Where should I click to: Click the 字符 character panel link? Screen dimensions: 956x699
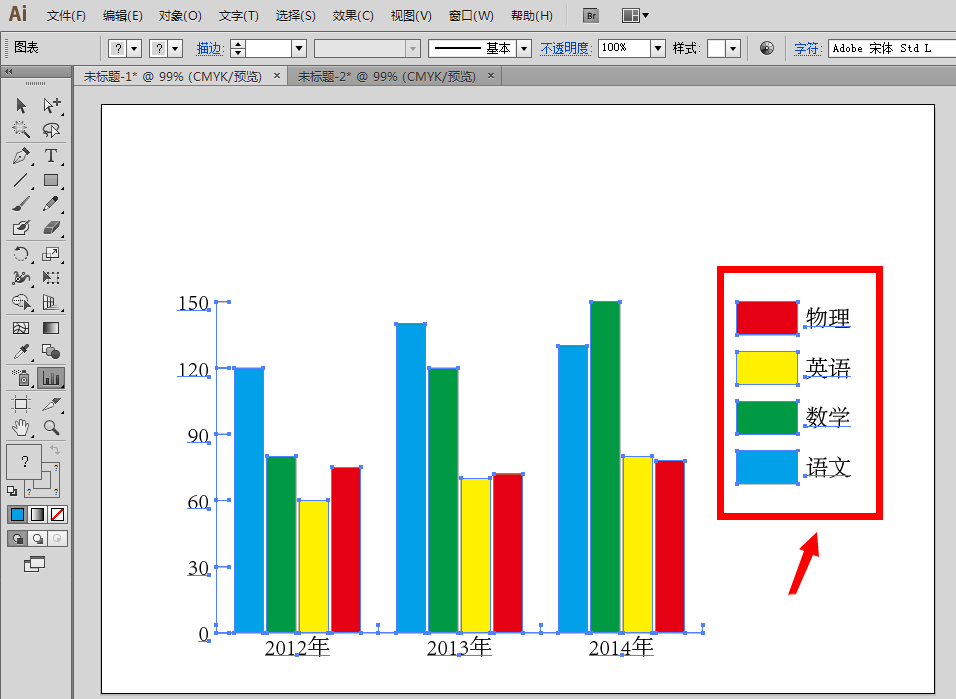pyautogui.click(x=807, y=48)
